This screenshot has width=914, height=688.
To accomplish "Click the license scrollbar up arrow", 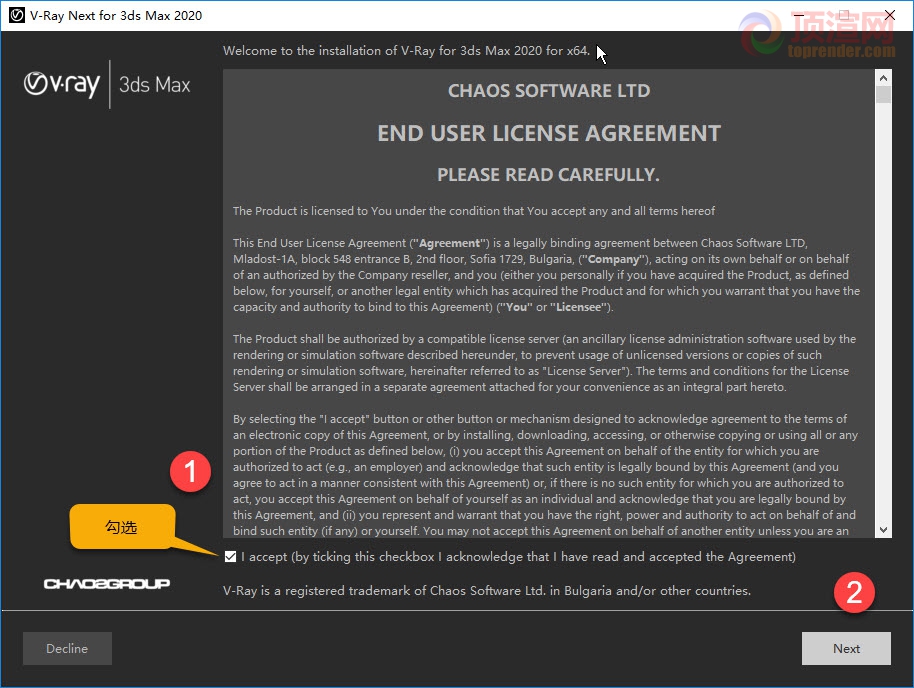I will [x=883, y=78].
